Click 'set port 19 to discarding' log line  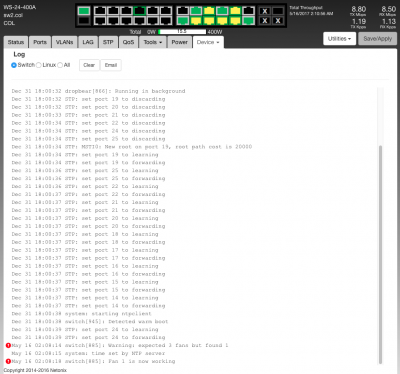(88, 99)
